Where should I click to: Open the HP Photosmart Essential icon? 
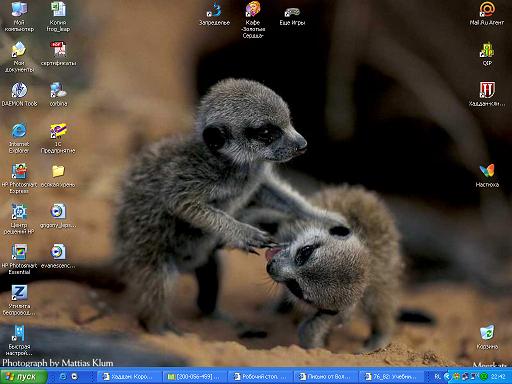pyautogui.click(x=19, y=259)
